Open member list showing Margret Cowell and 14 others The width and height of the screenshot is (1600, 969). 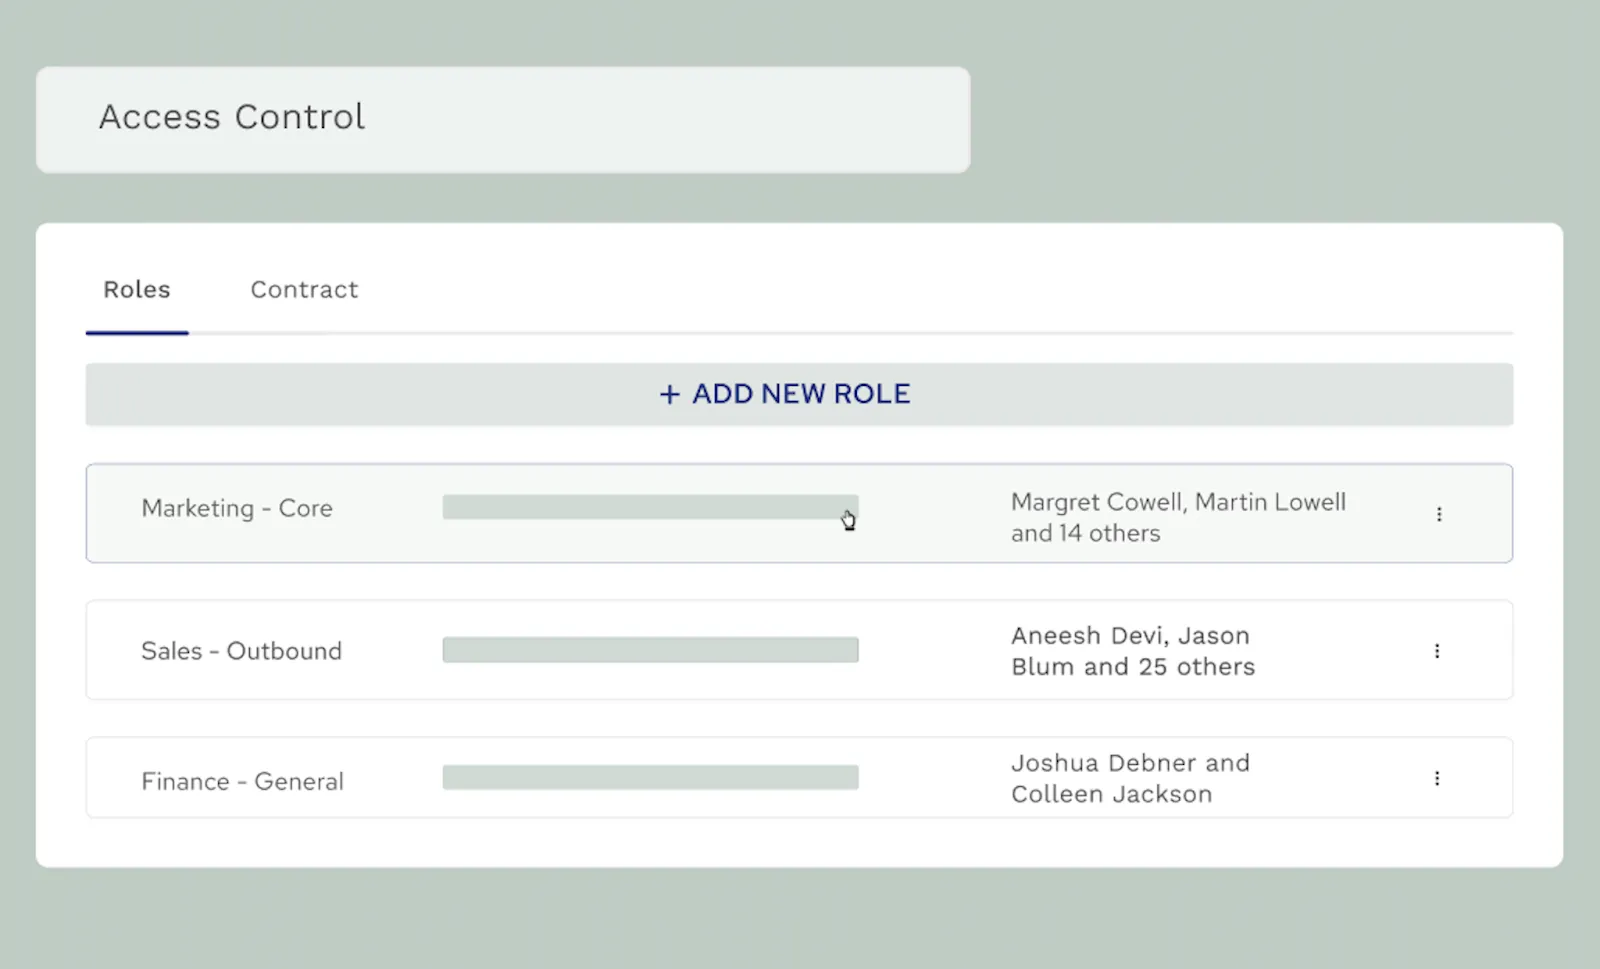click(x=1178, y=517)
